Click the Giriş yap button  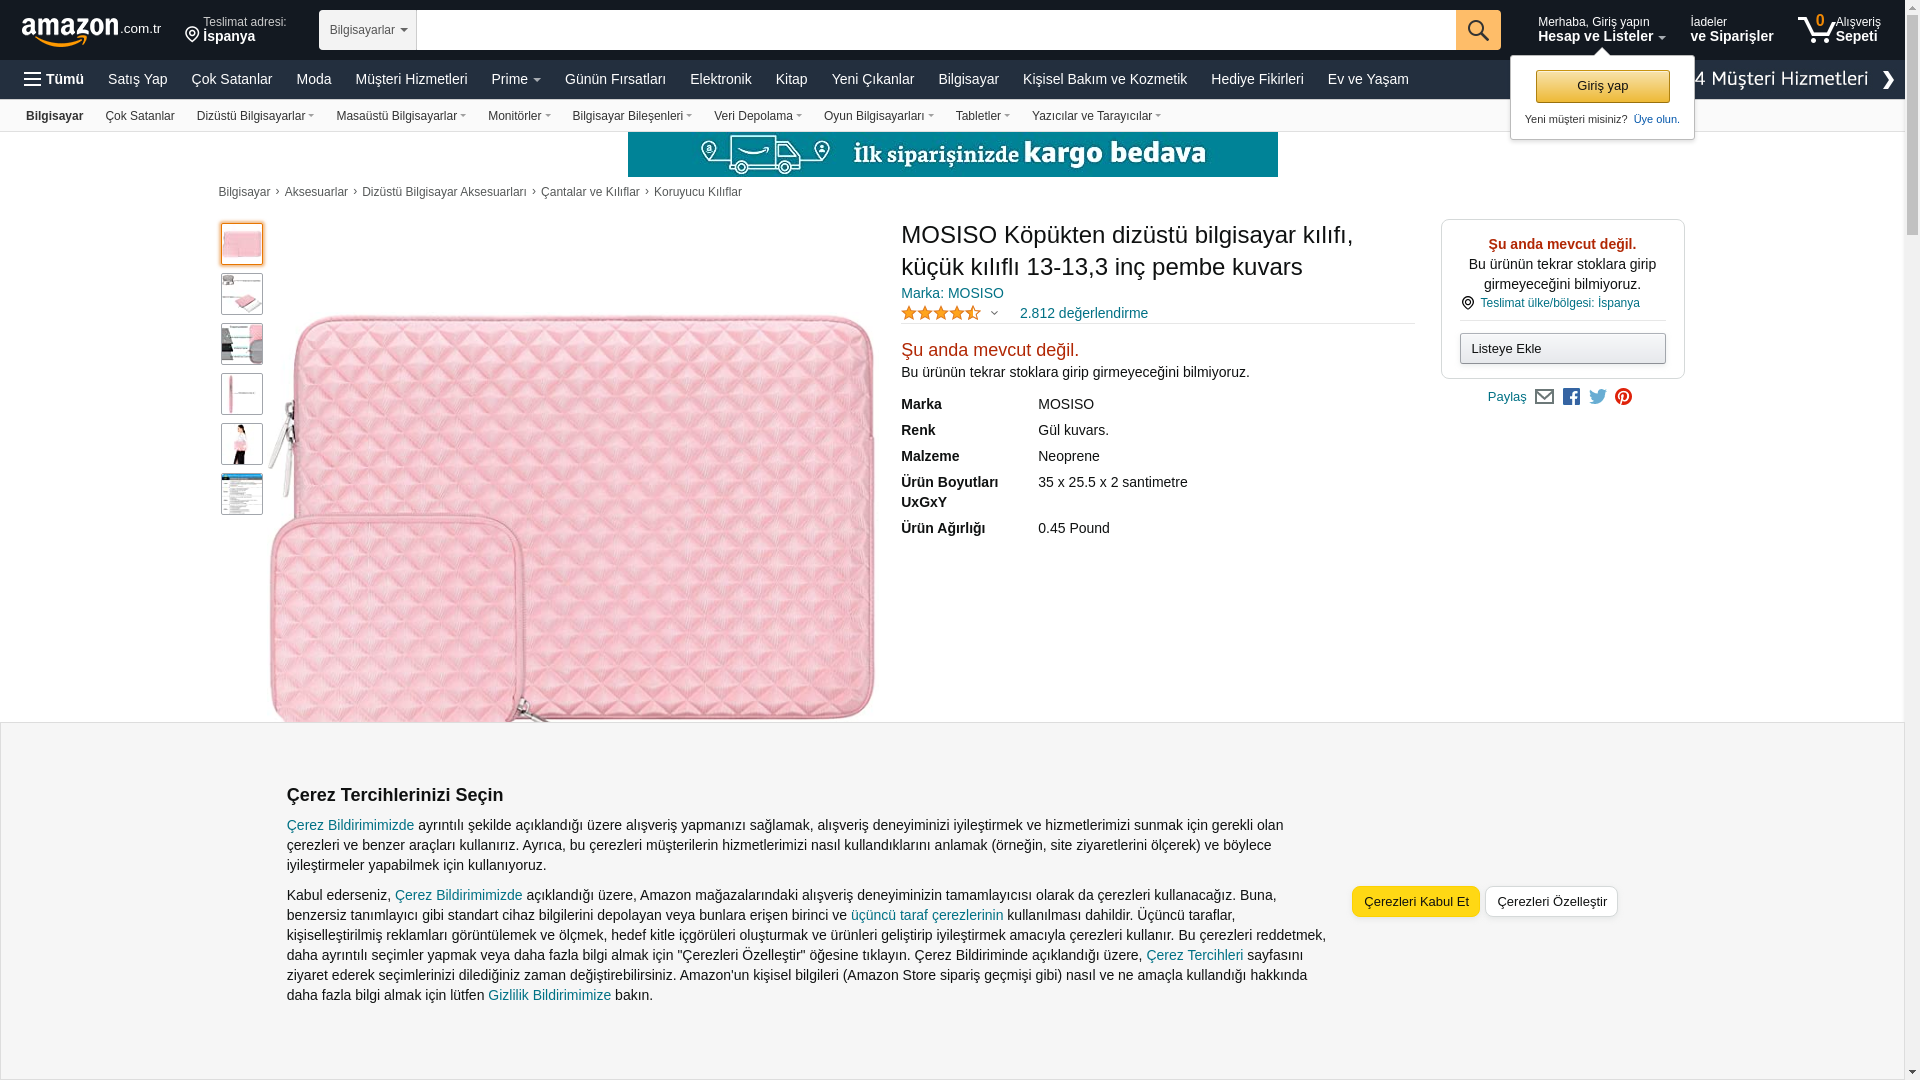point(1602,86)
